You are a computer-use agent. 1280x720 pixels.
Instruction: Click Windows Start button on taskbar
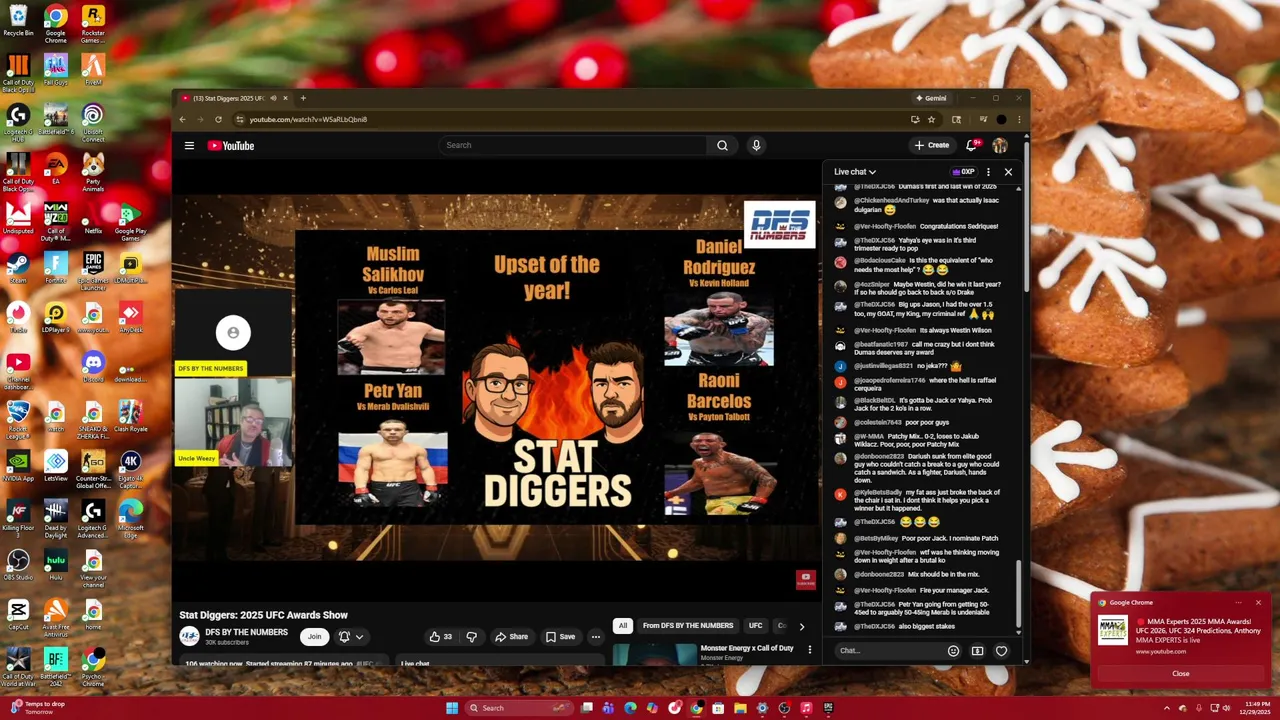click(x=452, y=708)
